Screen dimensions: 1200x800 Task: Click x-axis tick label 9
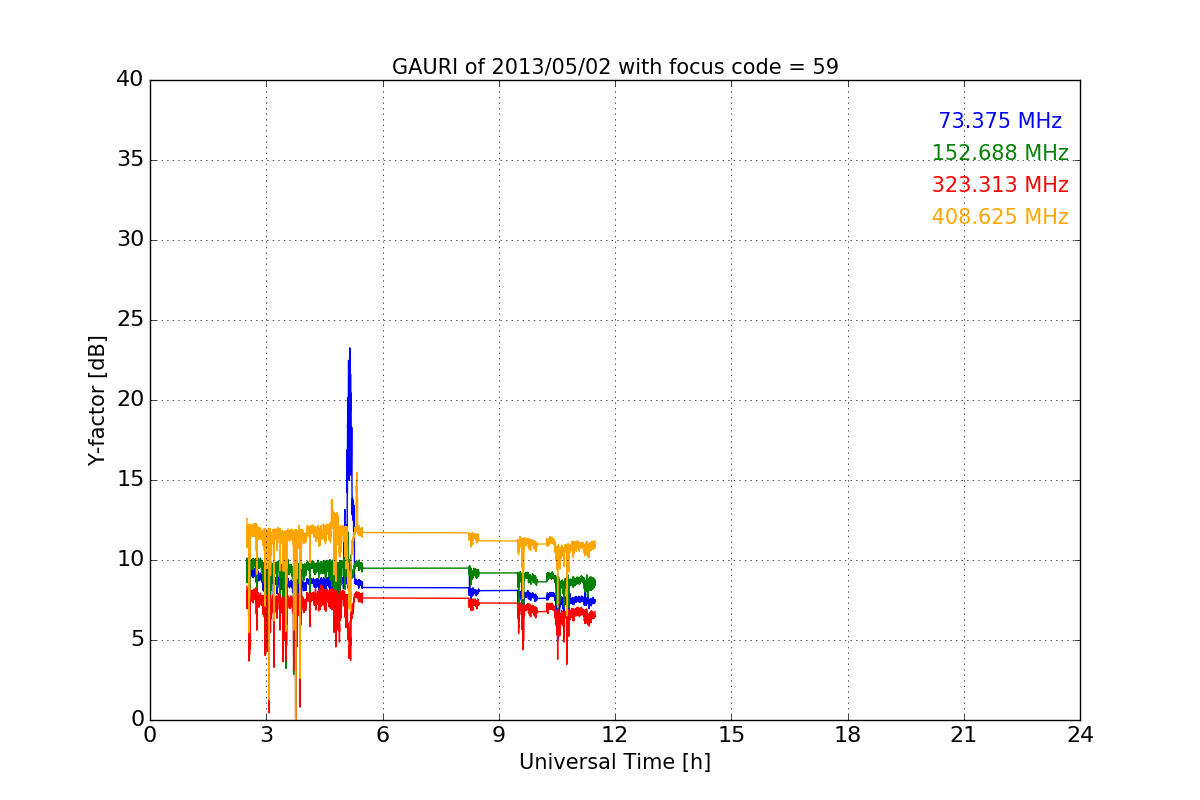tap(498, 734)
